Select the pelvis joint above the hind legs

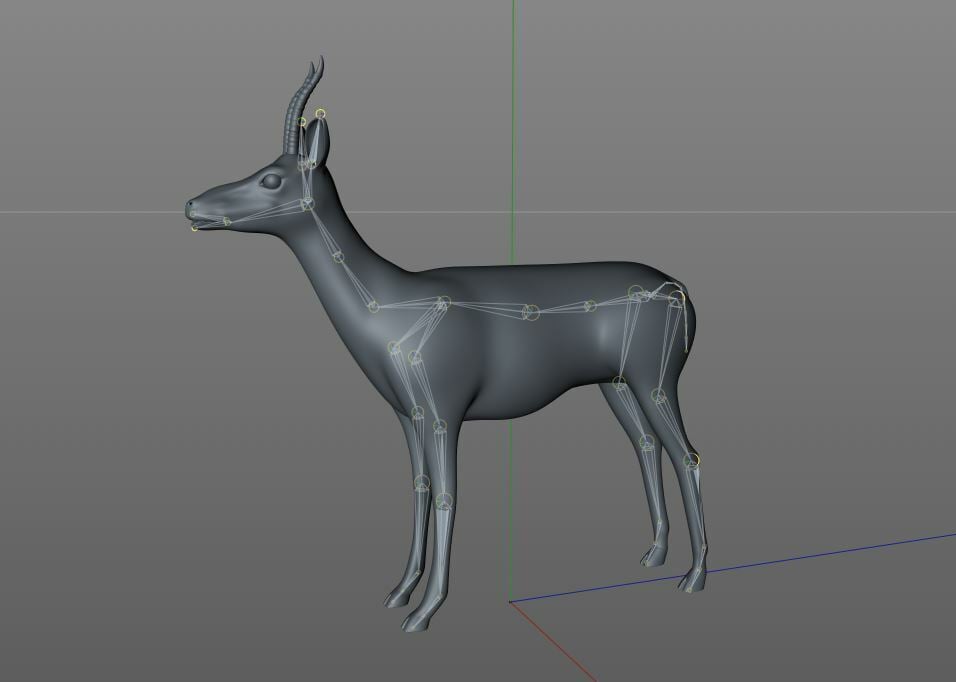(x=636, y=294)
